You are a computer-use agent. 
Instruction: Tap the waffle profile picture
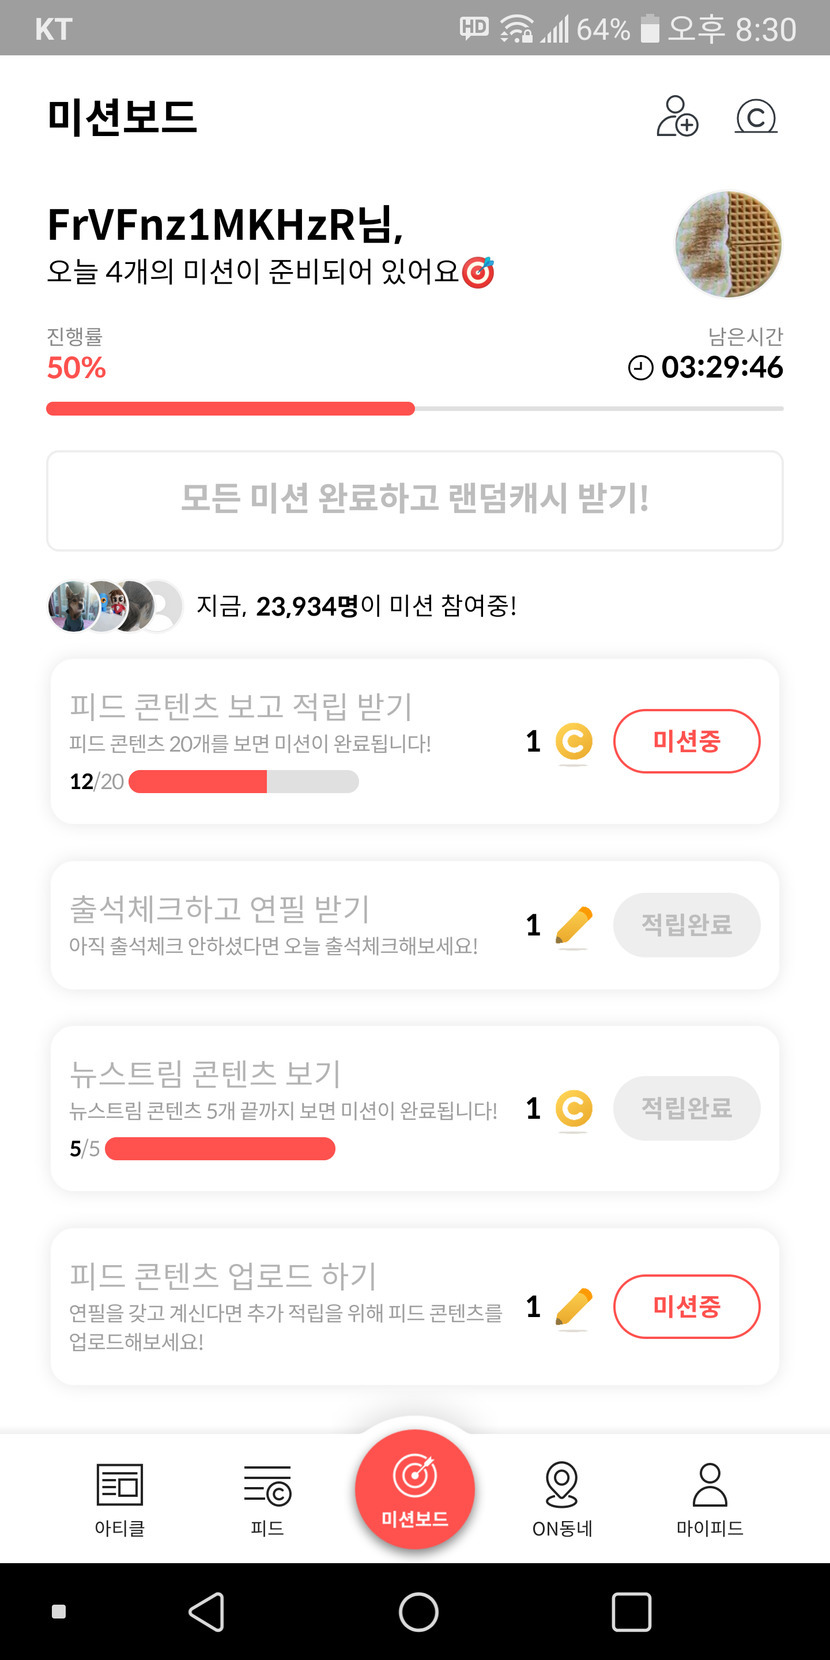729,245
